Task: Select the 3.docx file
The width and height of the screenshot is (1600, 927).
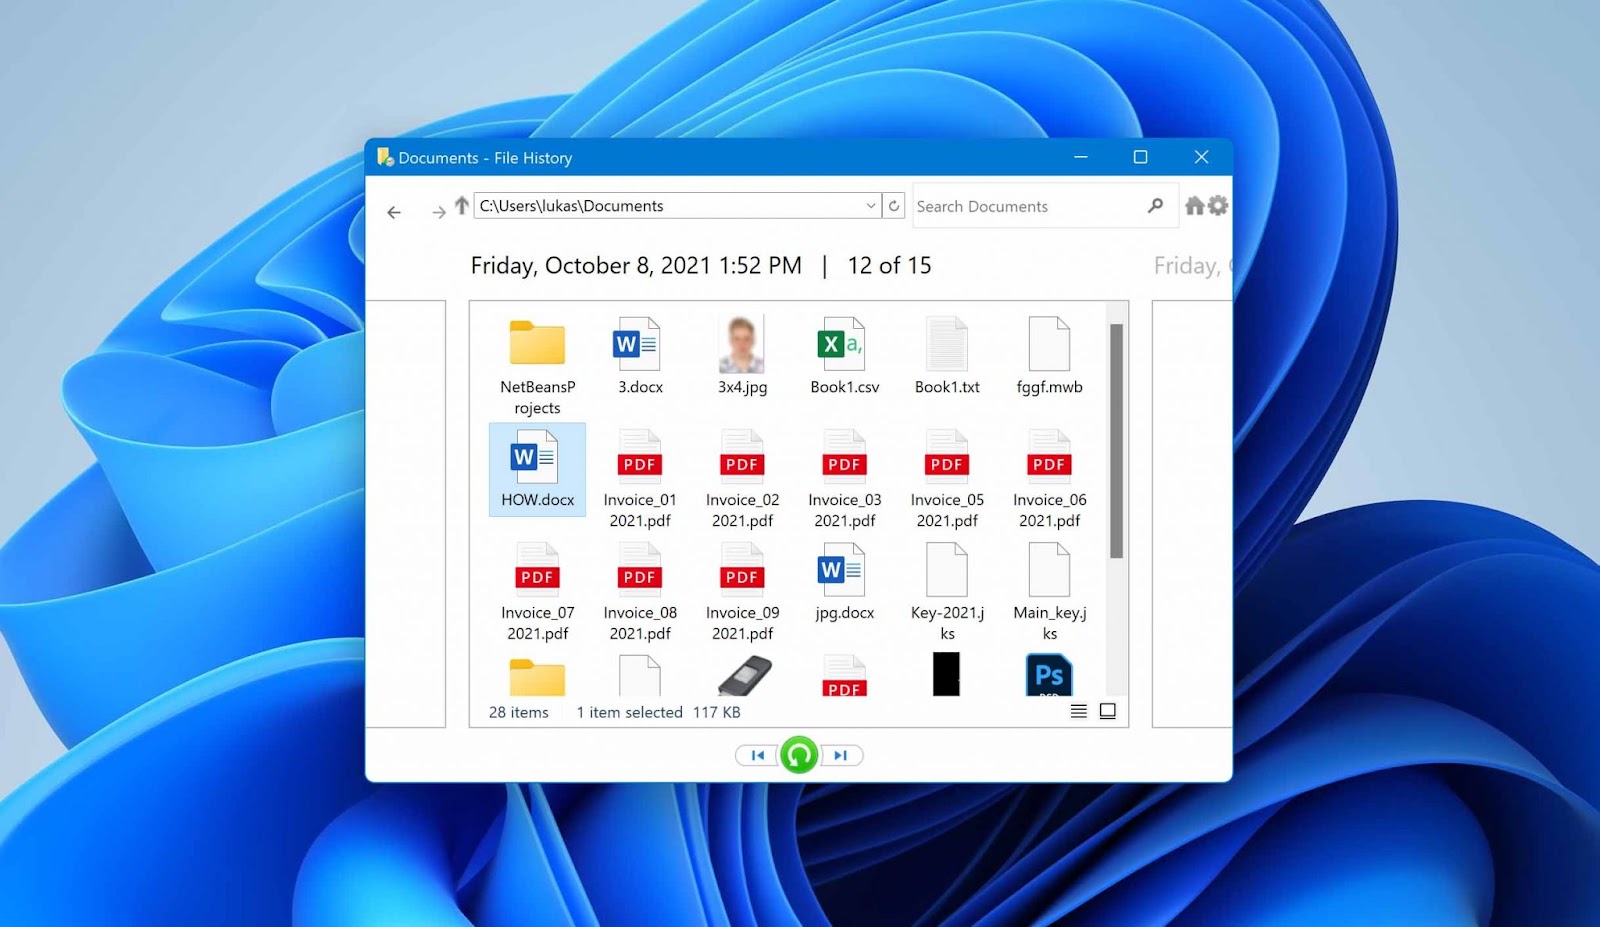Action: [x=640, y=357]
